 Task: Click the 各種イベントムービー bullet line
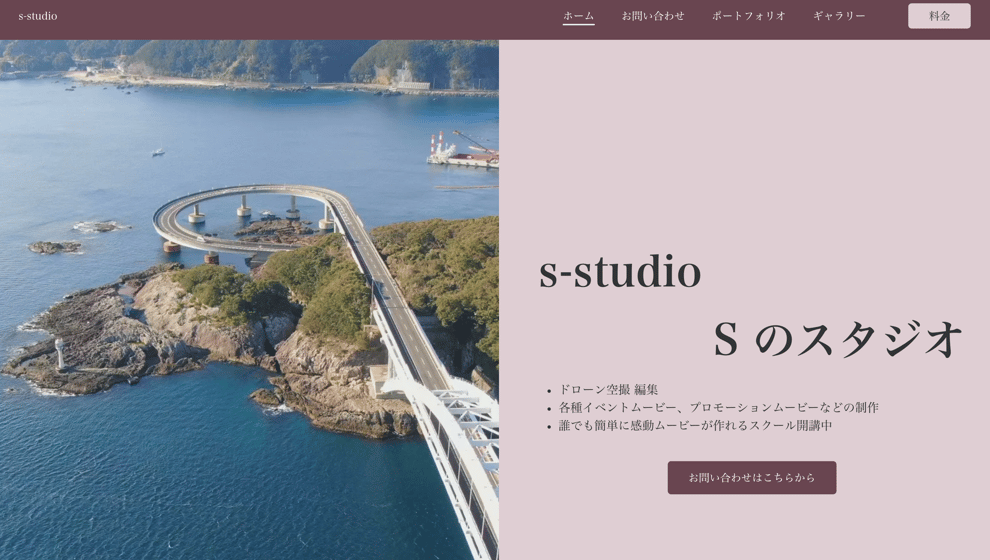(719, 407)
